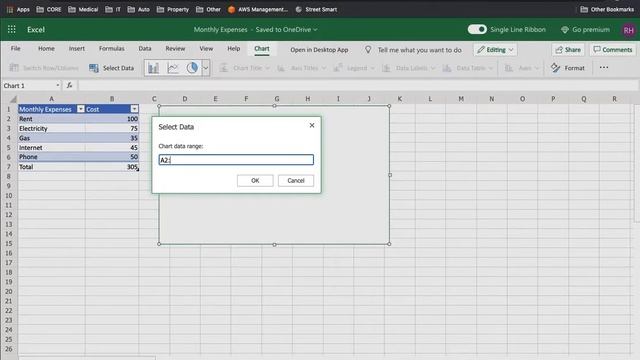Image resolution: width=640 pixels, height=360 pixels.
Task: Click the Share button
Action: point(568,50)
